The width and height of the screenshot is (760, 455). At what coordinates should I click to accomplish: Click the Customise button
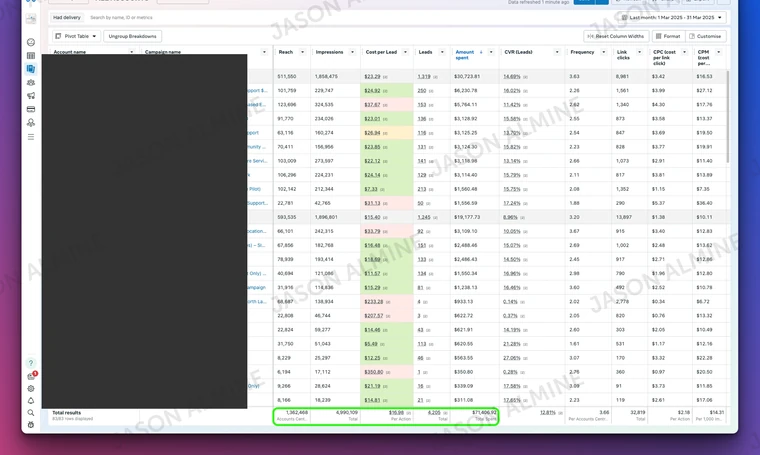click(x=705, y=36)
